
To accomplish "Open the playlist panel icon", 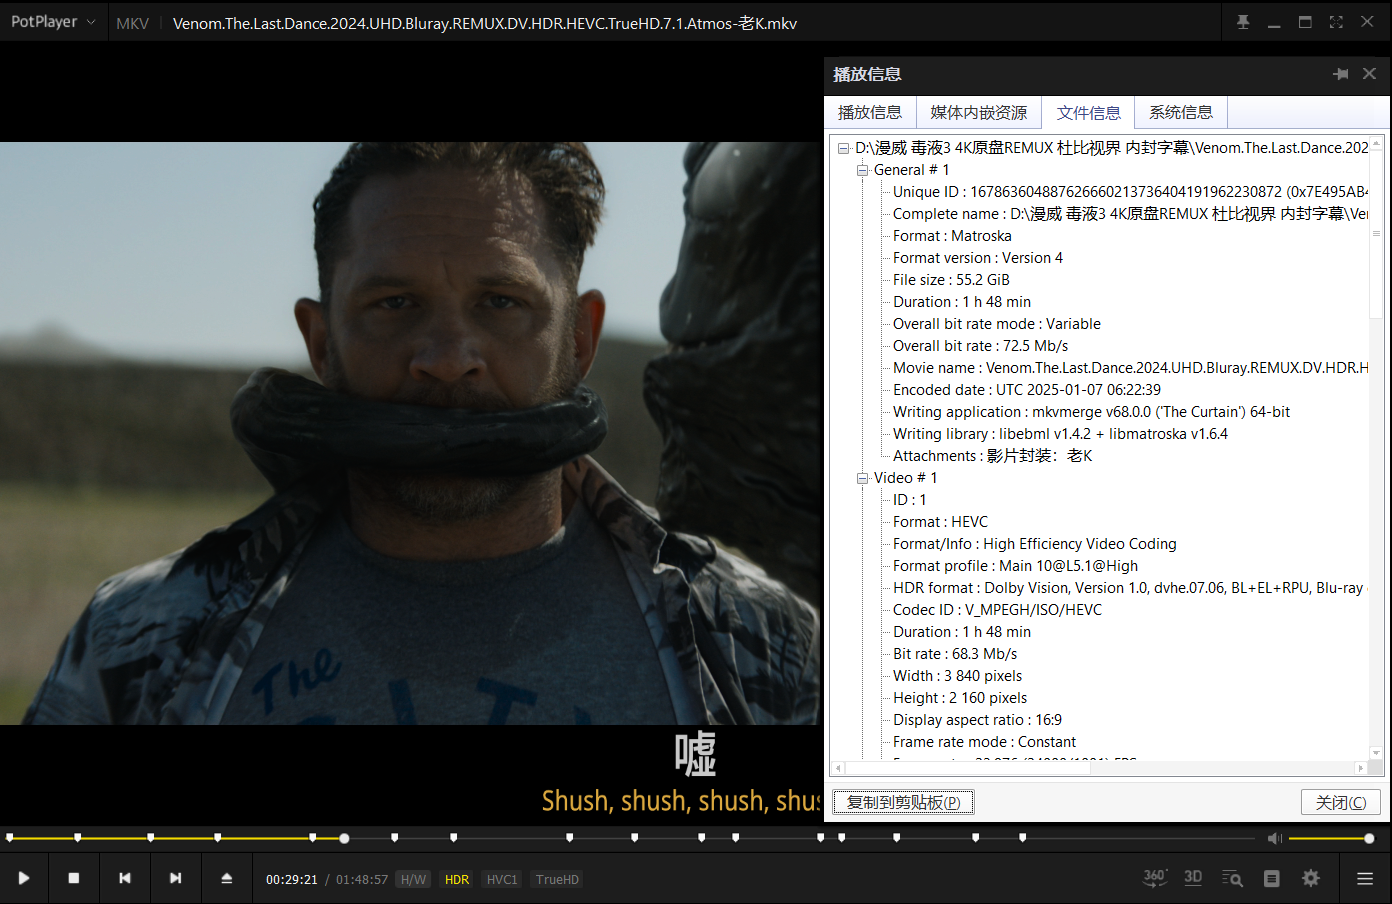I will coord(1272,878).
